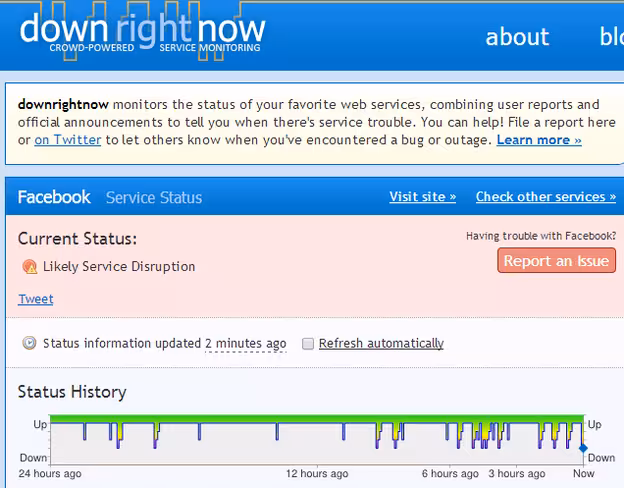Viewport: 624px width, 488px height.
Task: Click the clock icon beside status updated
Action: tap(29, 343)
